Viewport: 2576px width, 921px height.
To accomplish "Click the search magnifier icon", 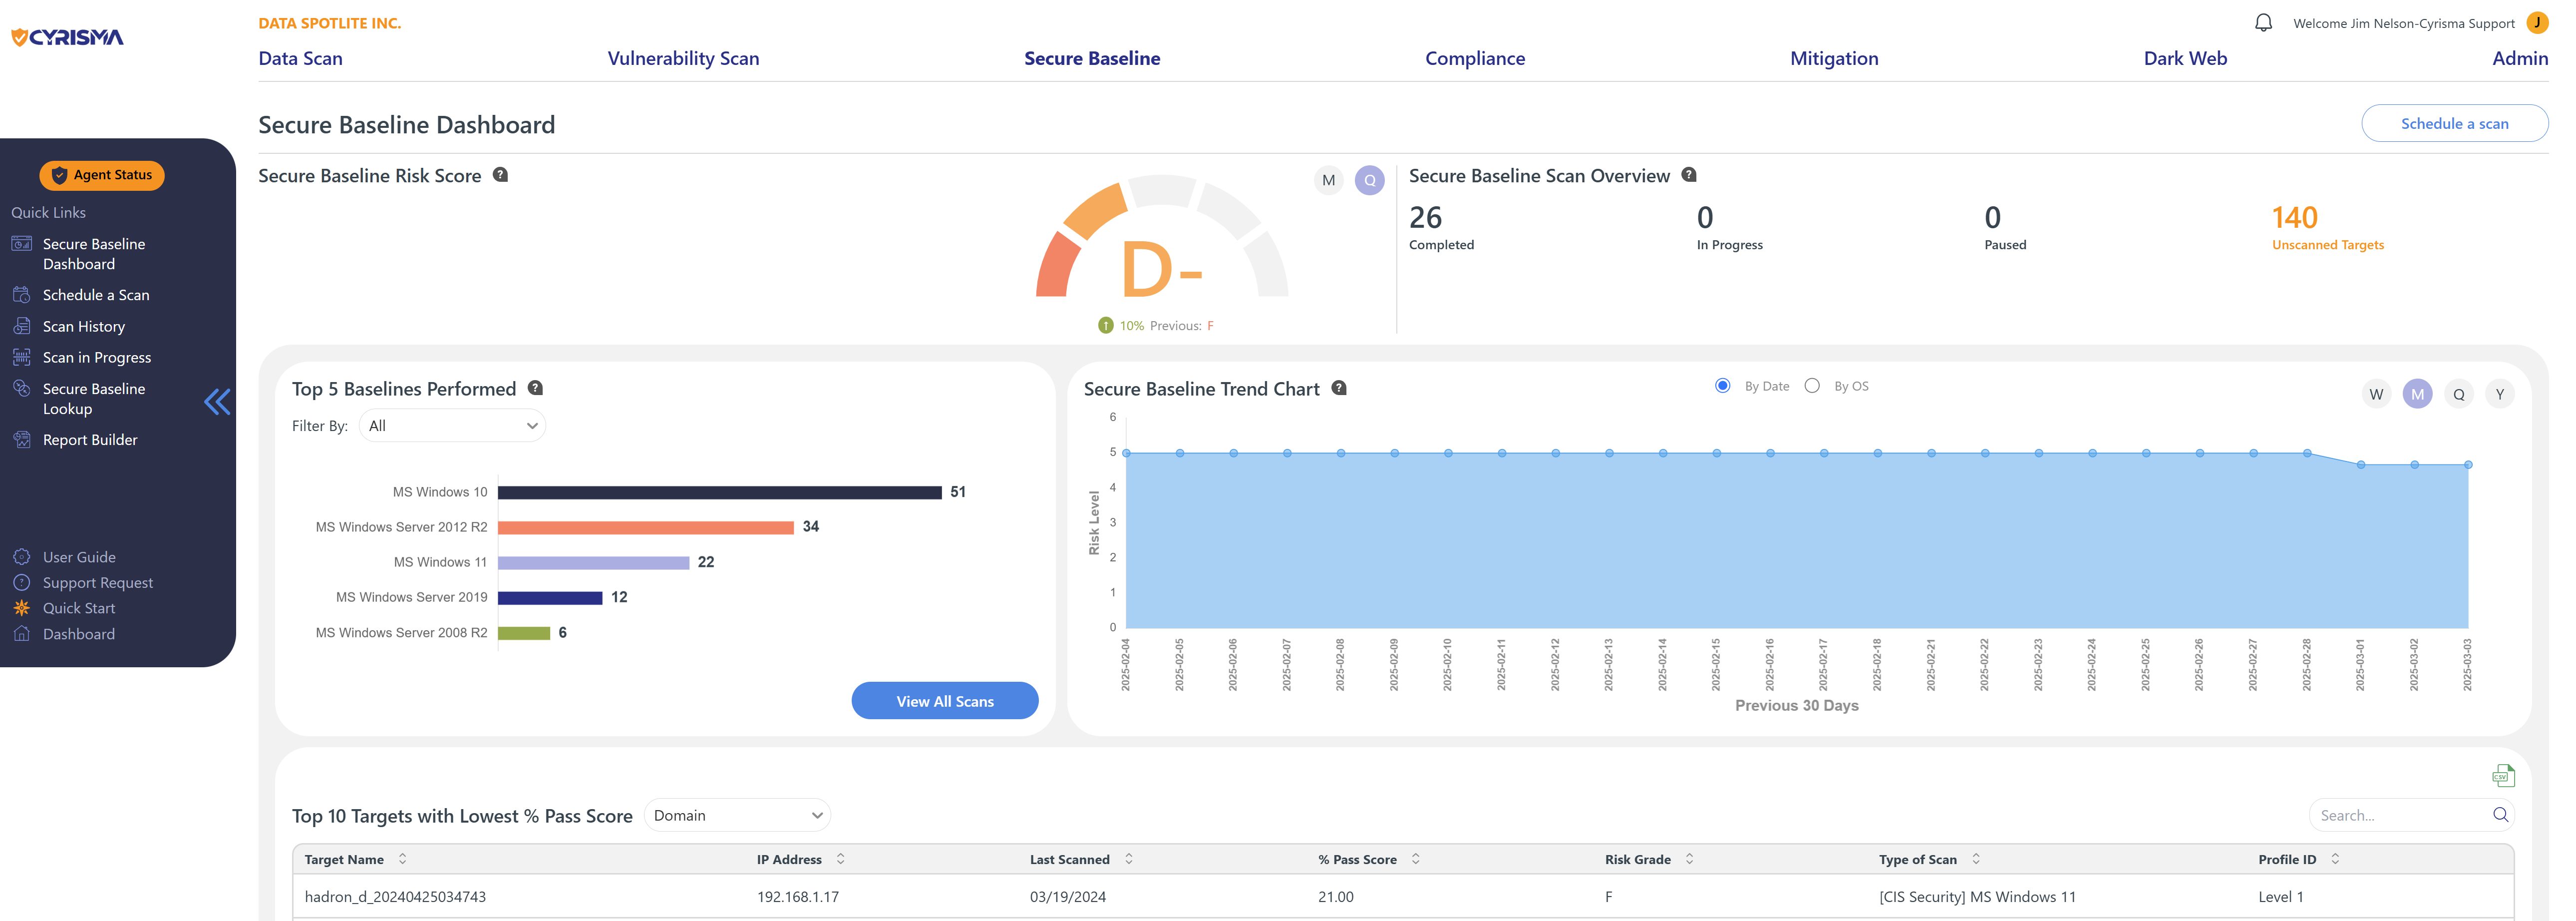I will 2500,815.
